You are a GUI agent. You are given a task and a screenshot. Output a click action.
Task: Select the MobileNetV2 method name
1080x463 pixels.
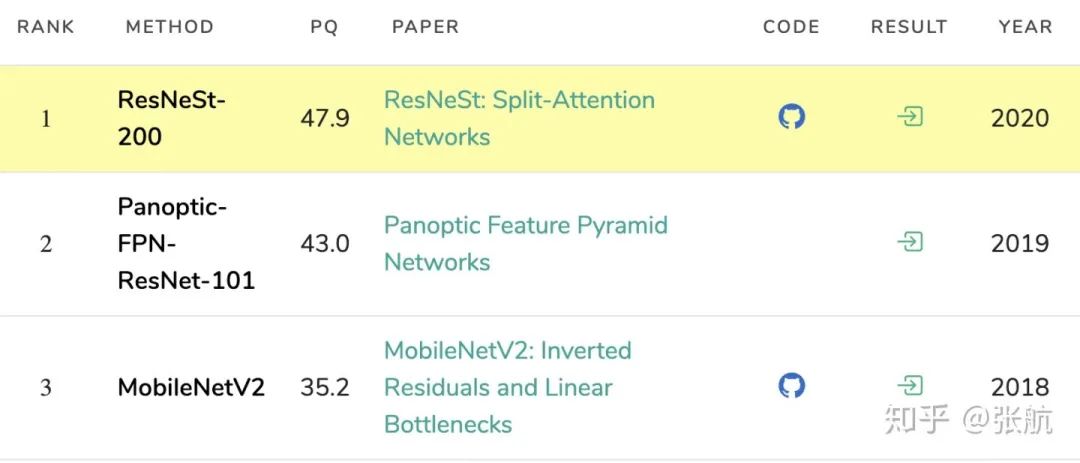pyautogui.click(x=191, y=387)
